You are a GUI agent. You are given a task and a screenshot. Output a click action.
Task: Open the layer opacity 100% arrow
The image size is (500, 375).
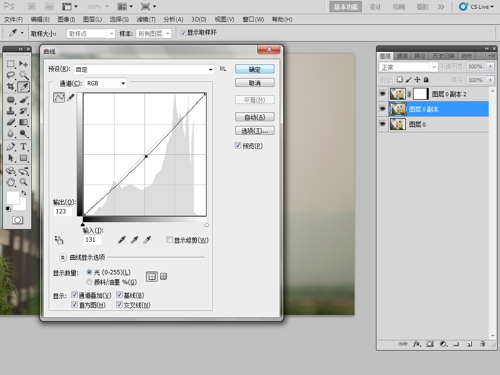pyautogui.click(x=490, y=66)
